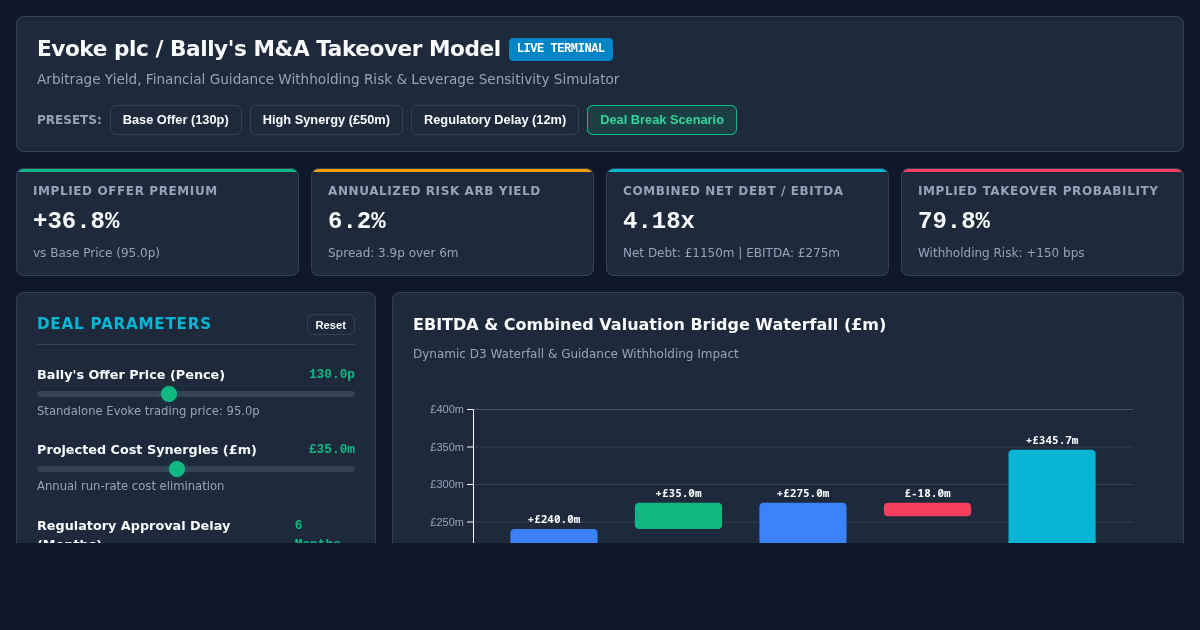
Task: Click the £250m axis label
Action: pyautogui.click(x=447, y=522)
